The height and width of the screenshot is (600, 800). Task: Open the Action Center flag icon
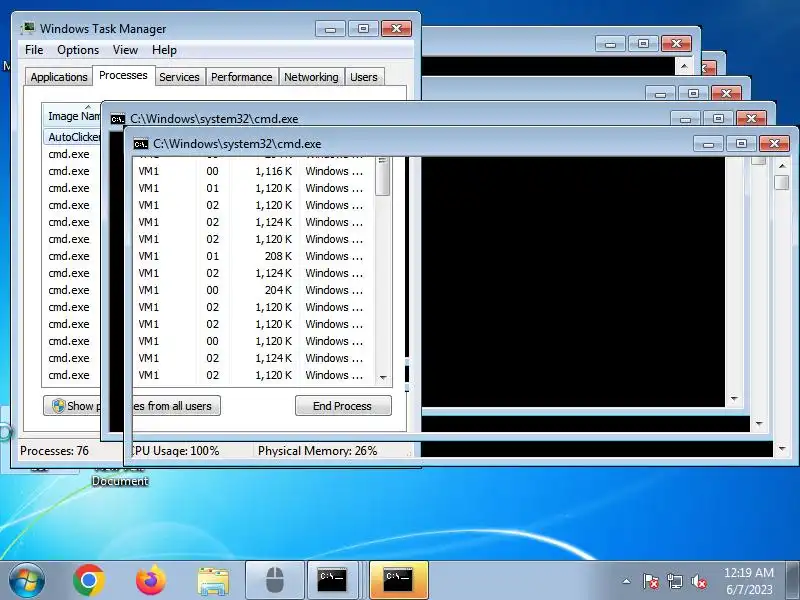pyautogui.click(x=651, y=581)
